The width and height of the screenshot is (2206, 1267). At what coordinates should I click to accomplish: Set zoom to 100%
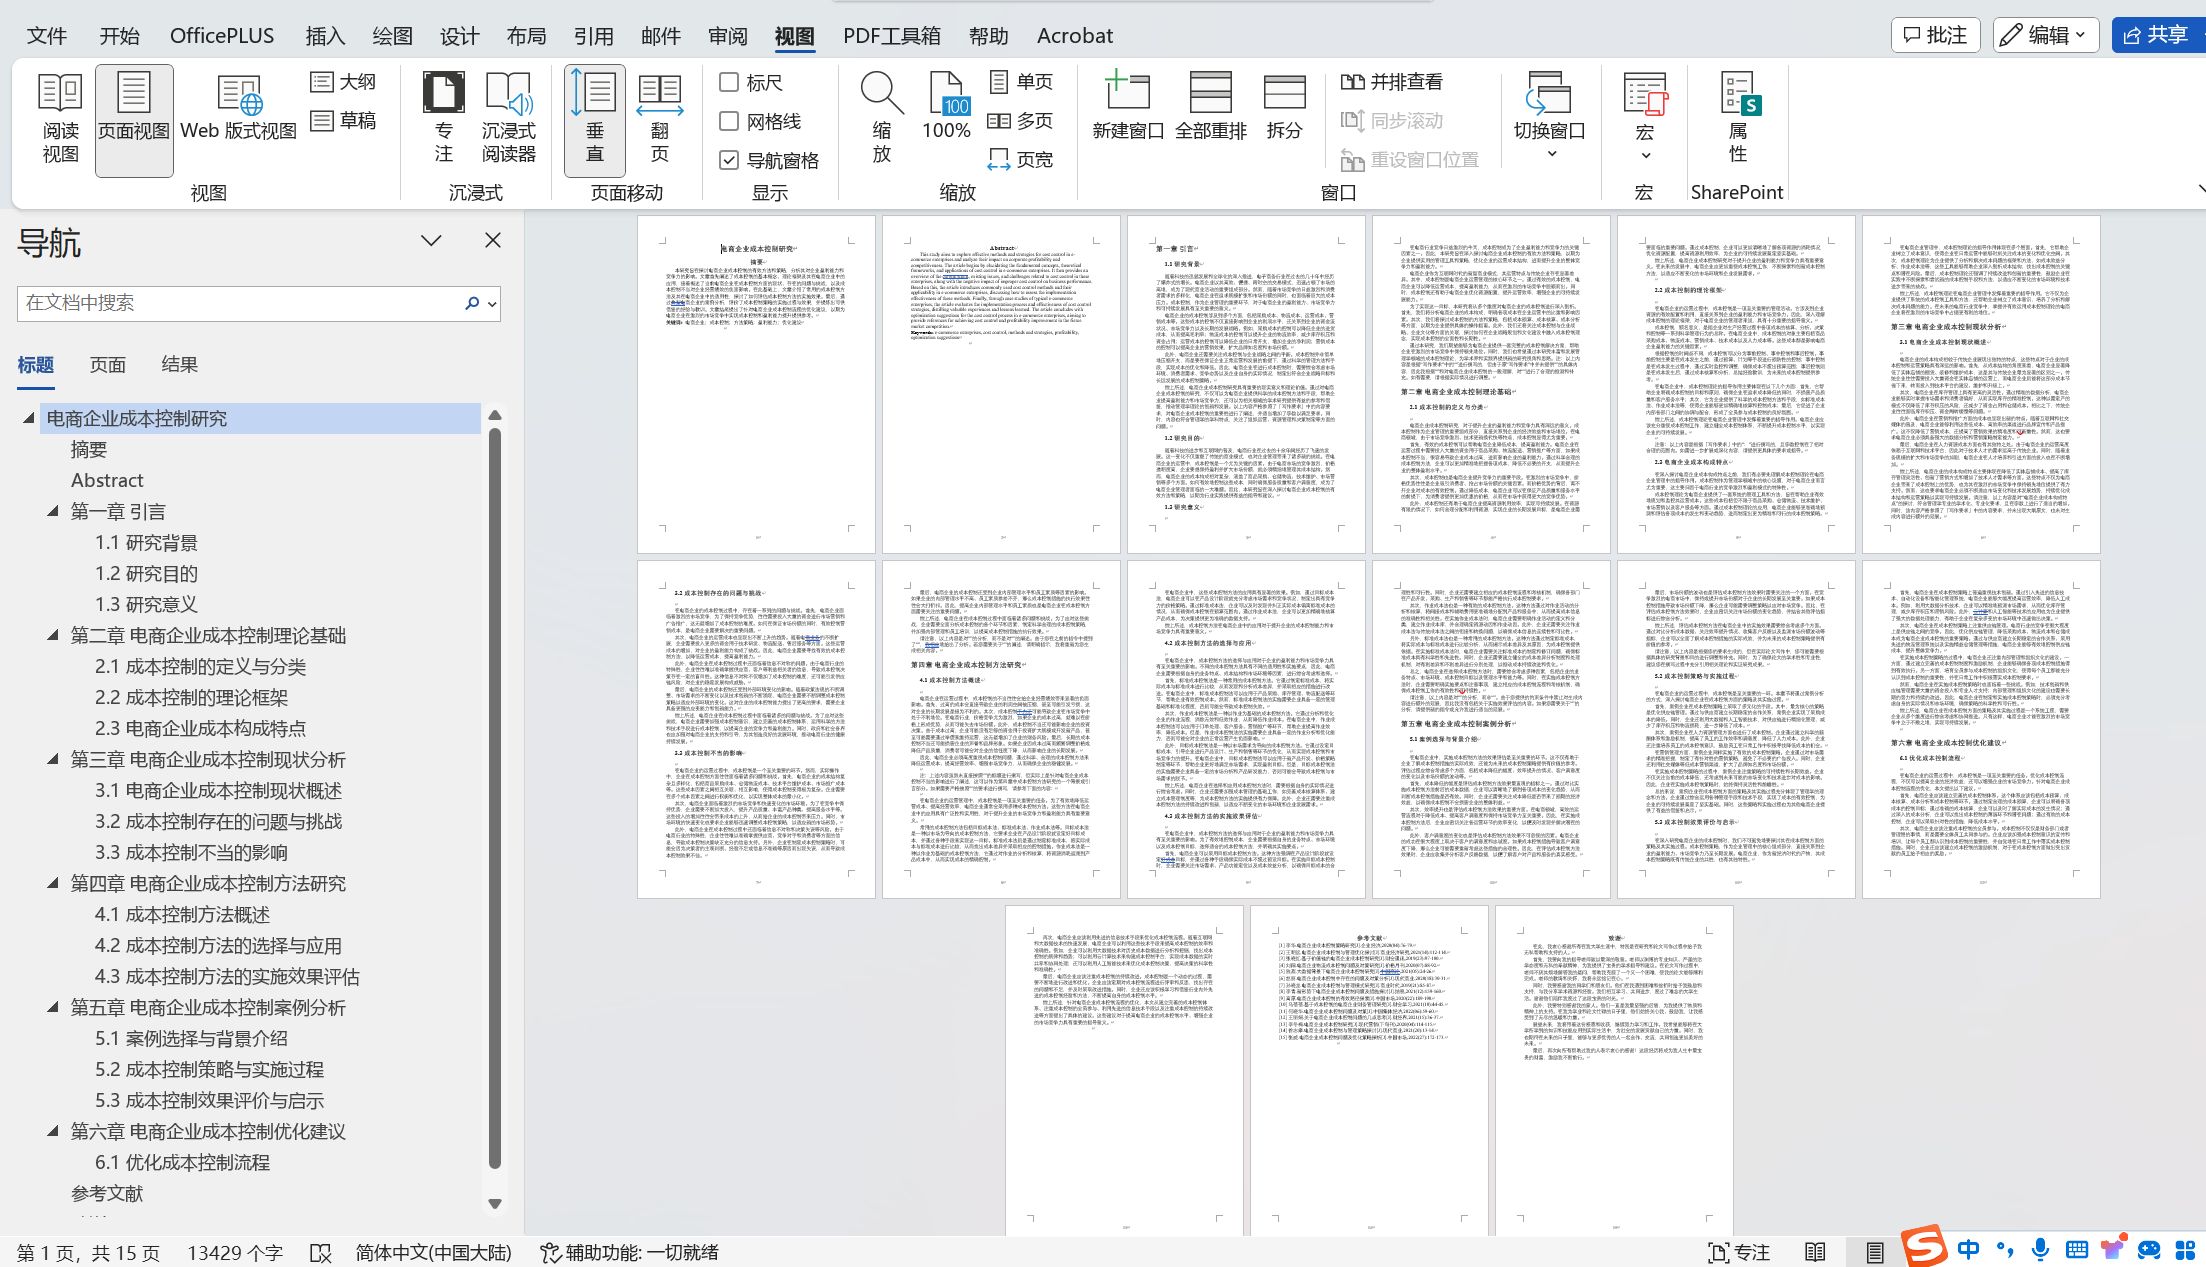pos(946,108)
